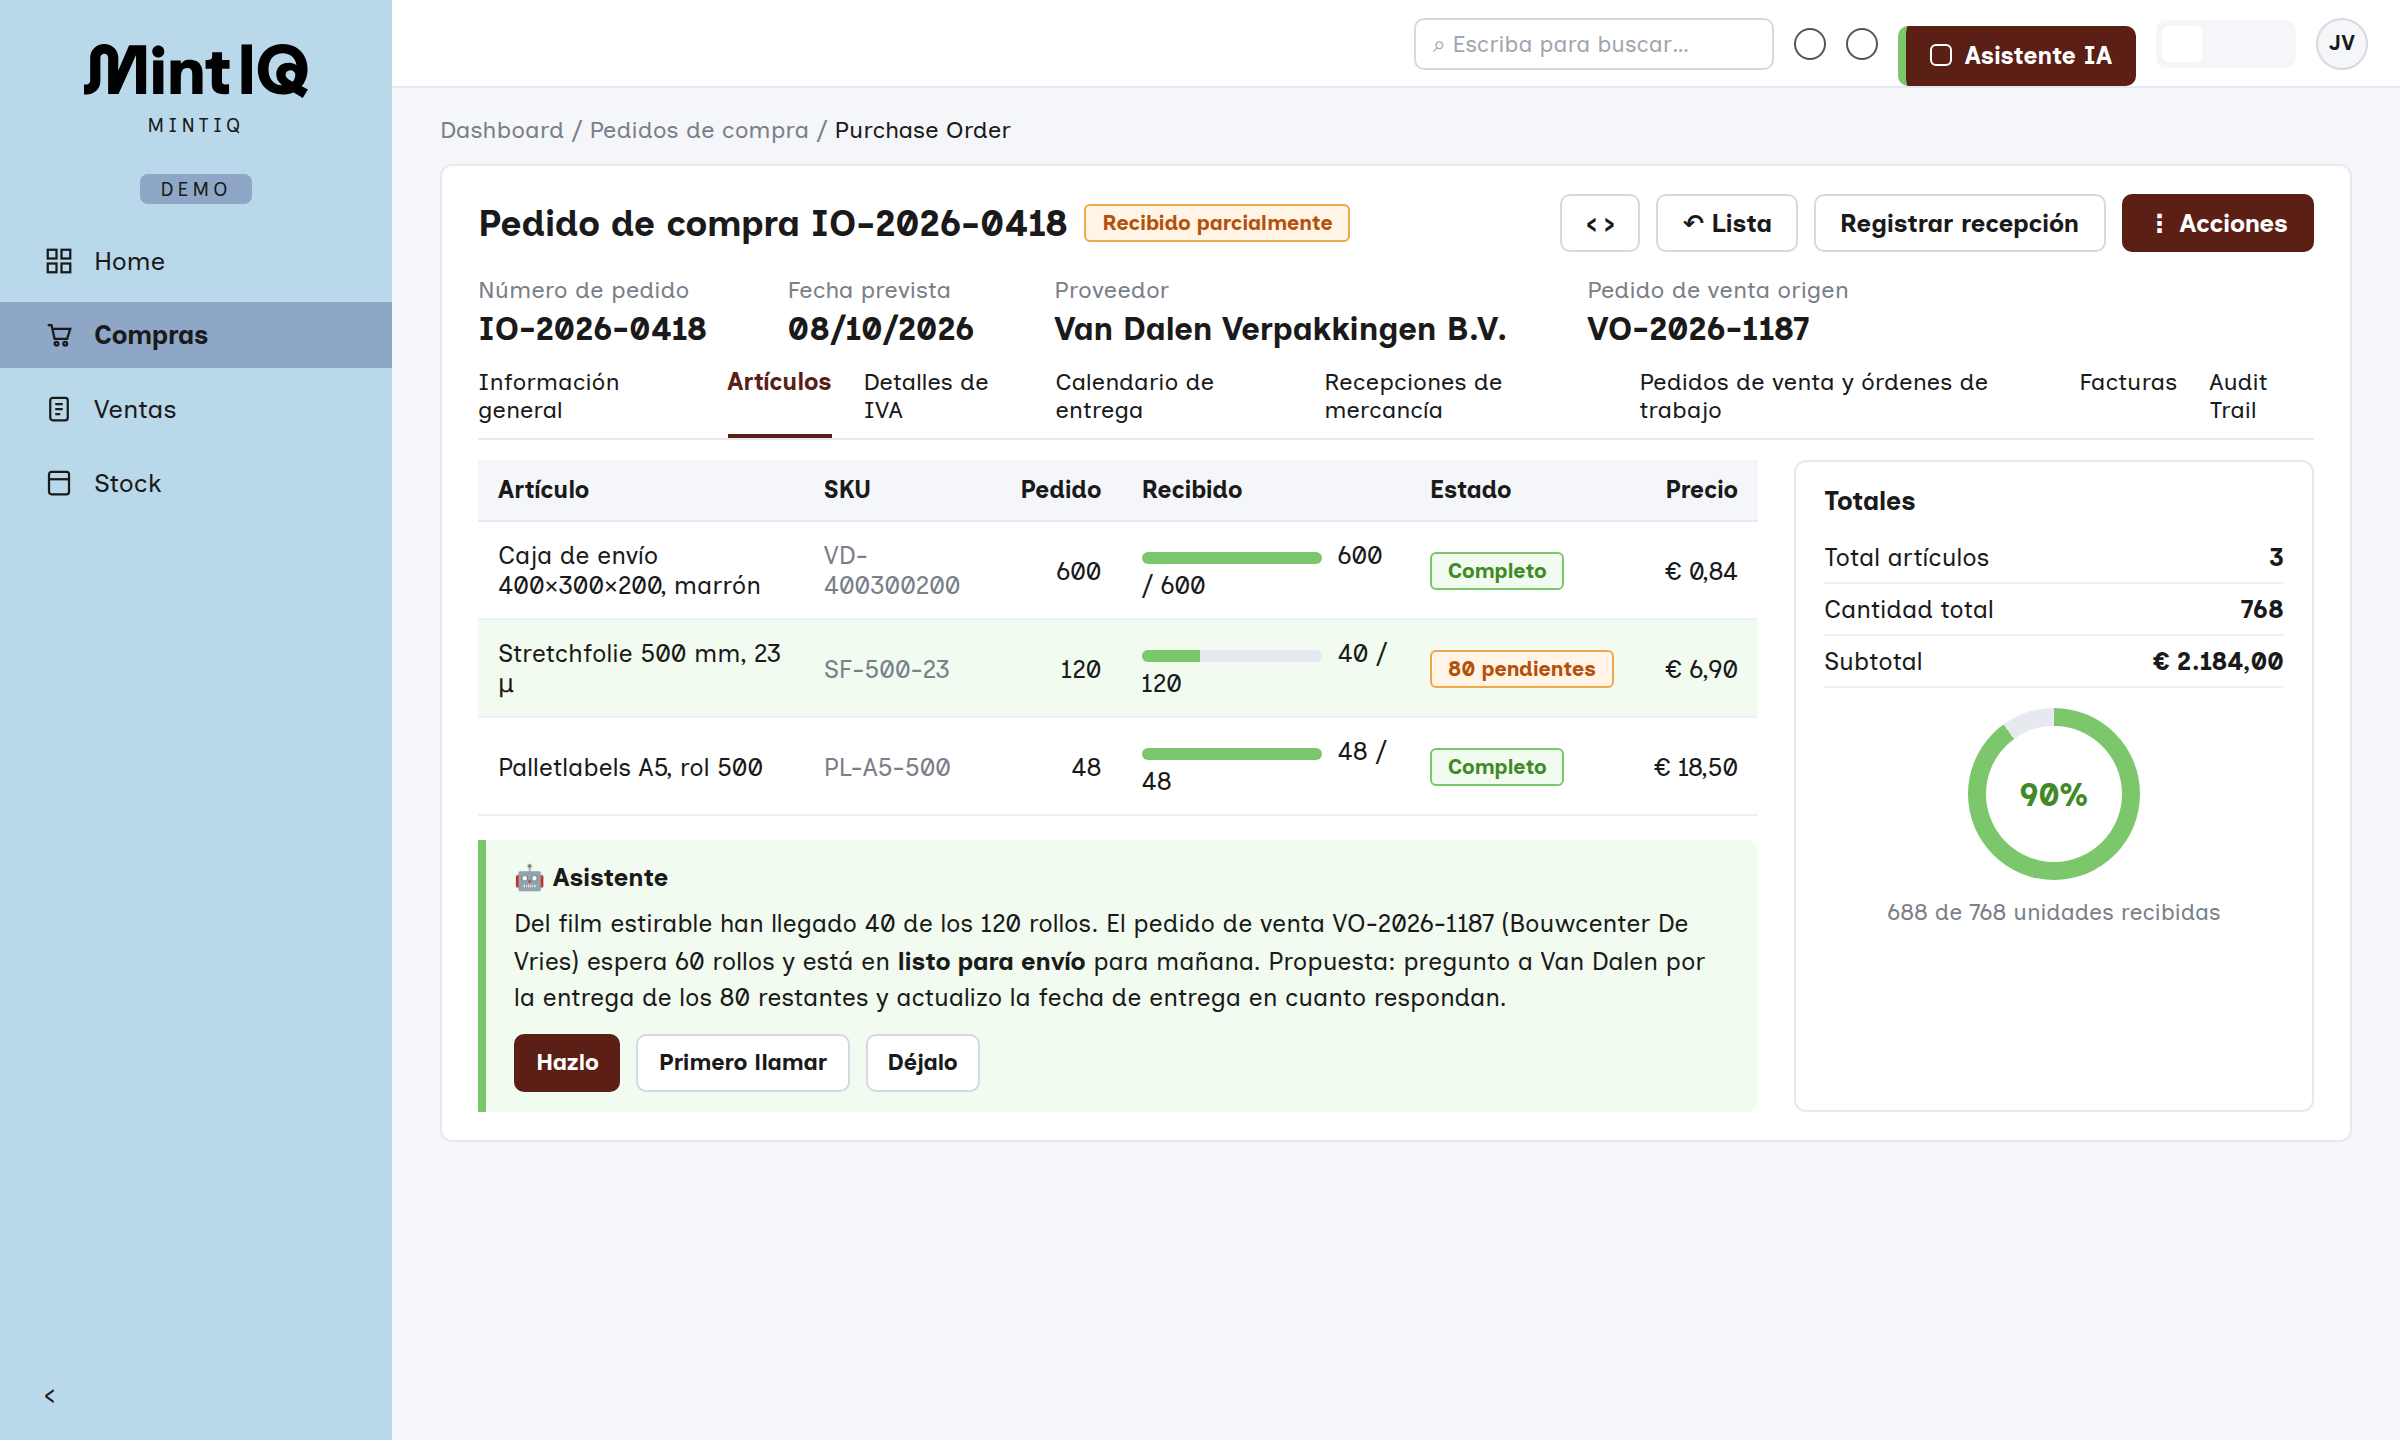Viewport: 2400px width, 1440px height.
Task: Dismiss the proposal with Déjalo
Action: [922, 1062]
